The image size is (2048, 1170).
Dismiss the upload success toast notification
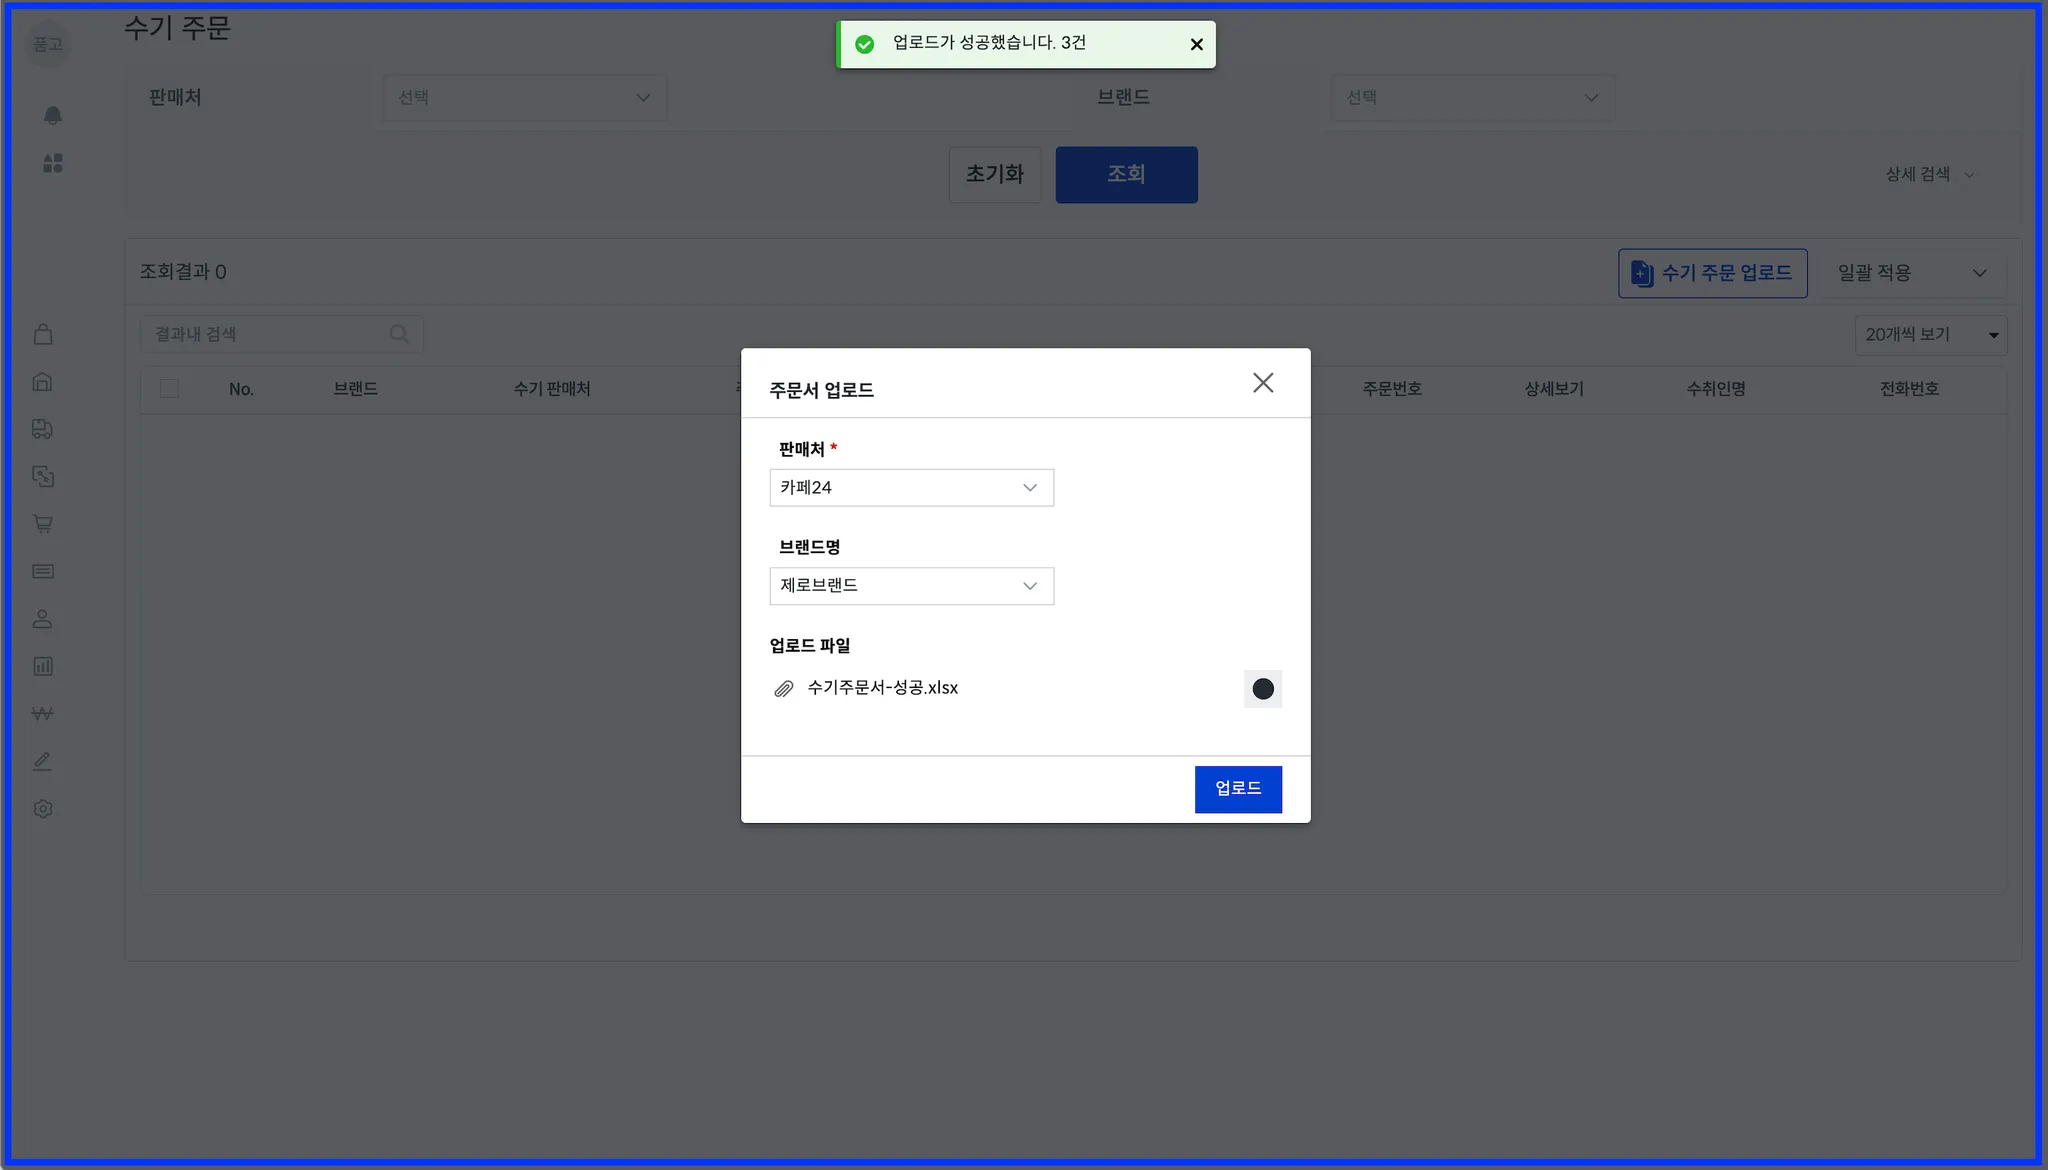tap(1196, 44)
